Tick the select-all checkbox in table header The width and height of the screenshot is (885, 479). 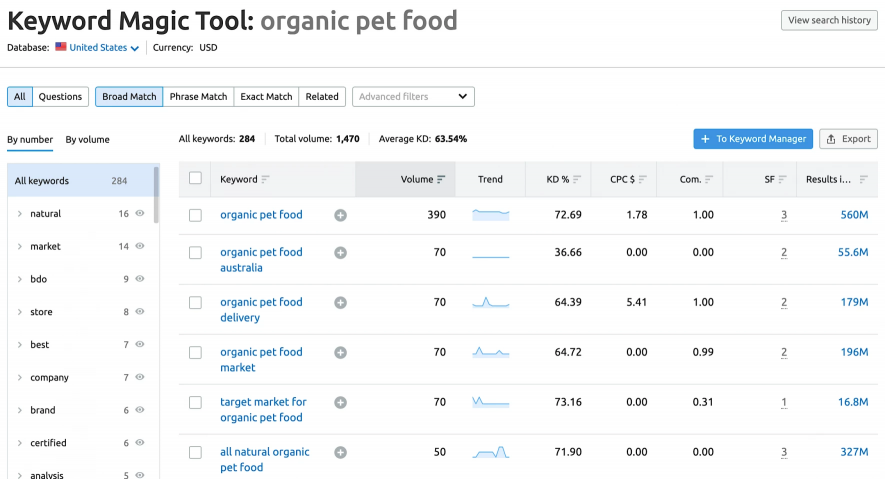coord(195,179)
